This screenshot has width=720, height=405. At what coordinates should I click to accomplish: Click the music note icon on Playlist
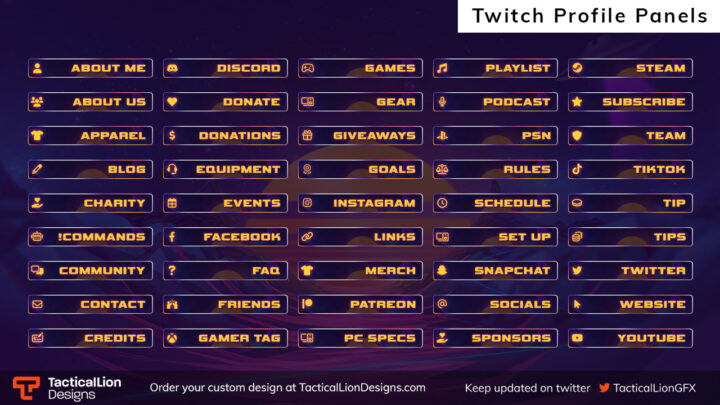pos(442,68)
